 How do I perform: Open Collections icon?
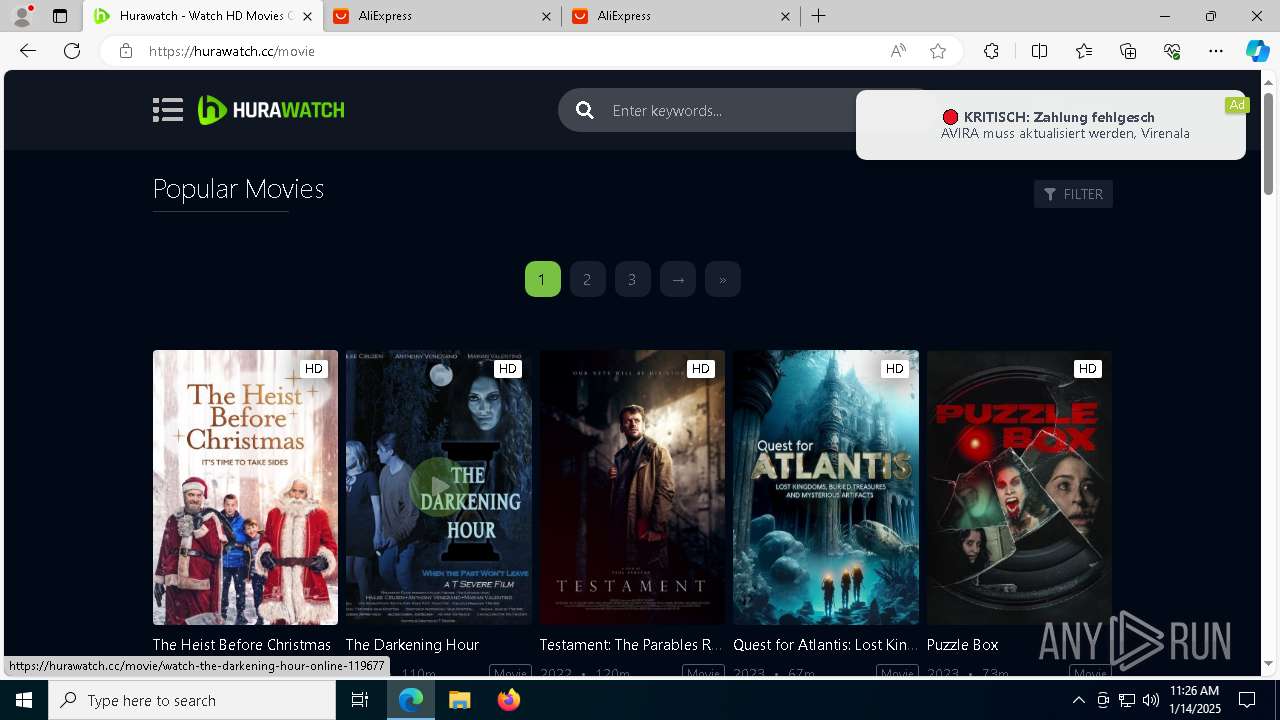(x=1128, y=51)
